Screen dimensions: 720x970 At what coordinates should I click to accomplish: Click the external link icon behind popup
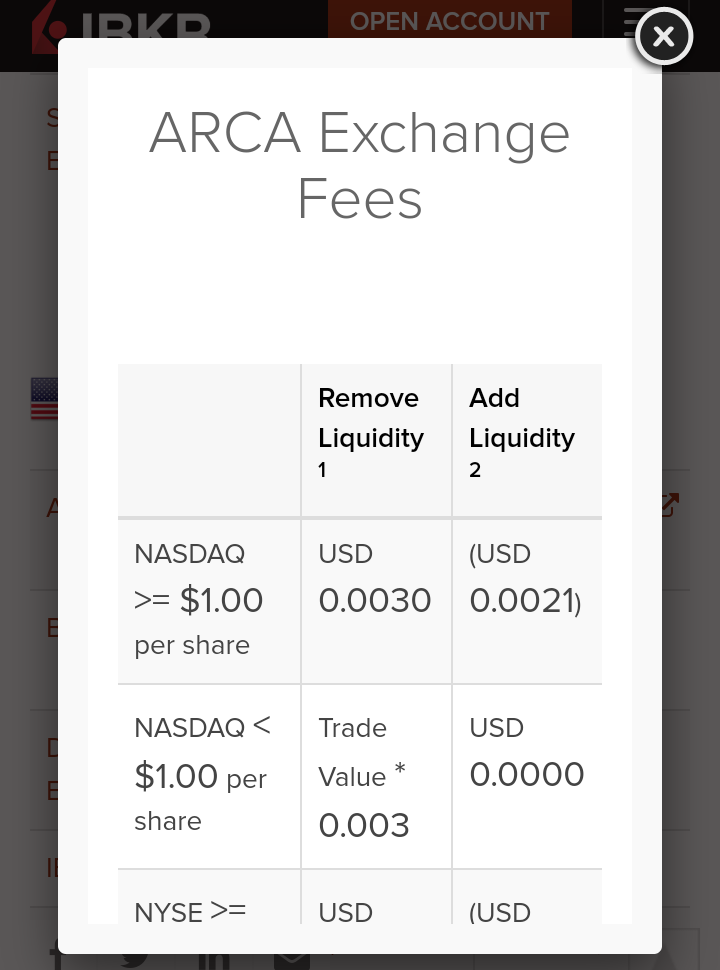tap(670, 505)
